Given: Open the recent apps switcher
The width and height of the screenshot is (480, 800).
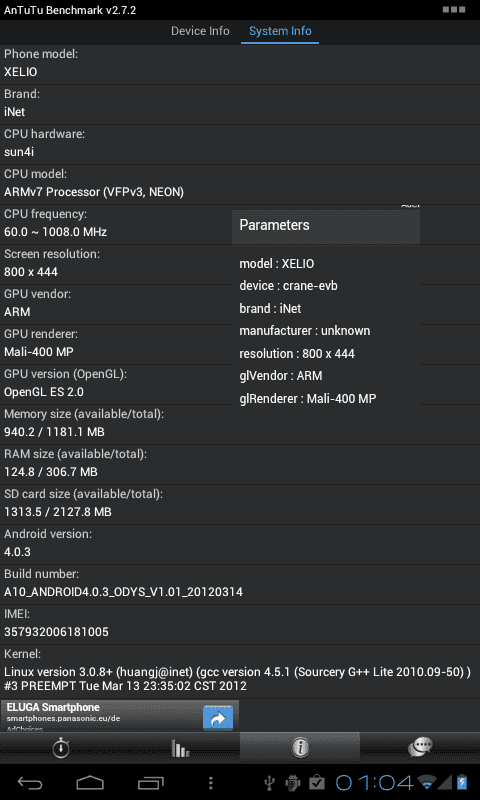Looking at the screenshot, I should coord(150,782).
